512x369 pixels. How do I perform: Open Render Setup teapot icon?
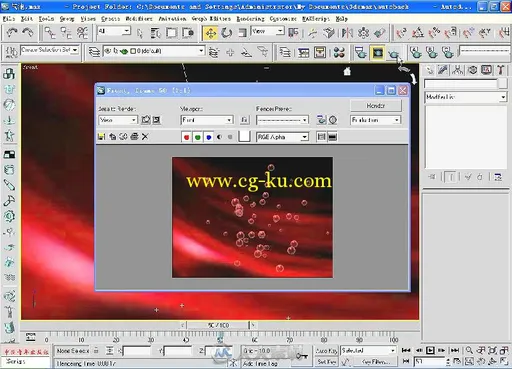tap(360, 52)
